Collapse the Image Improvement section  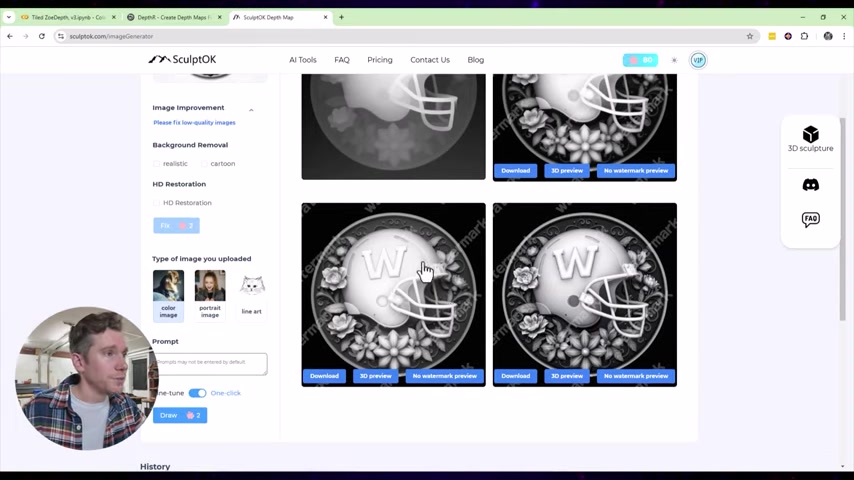click(x=251, y=109)
